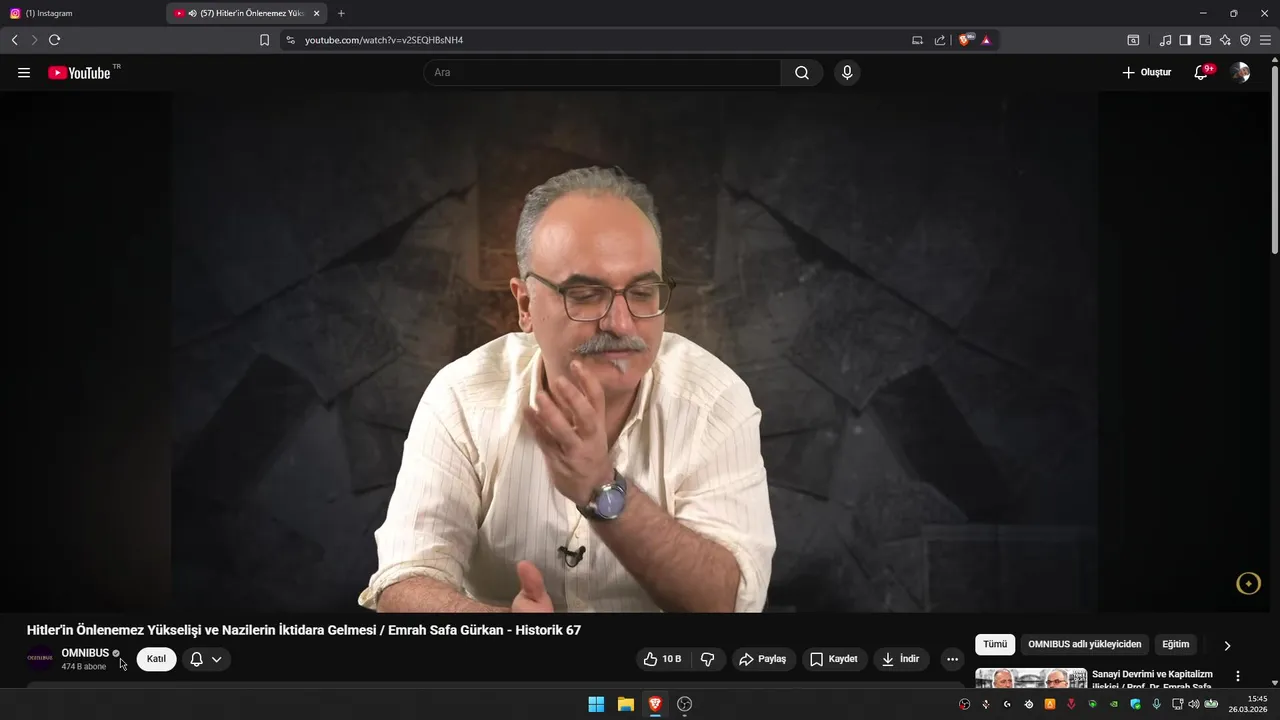Open the Sanayi Devrimi ve Kapitalizm thumbnail
1280x720 pixels.
coord(1031,678)
